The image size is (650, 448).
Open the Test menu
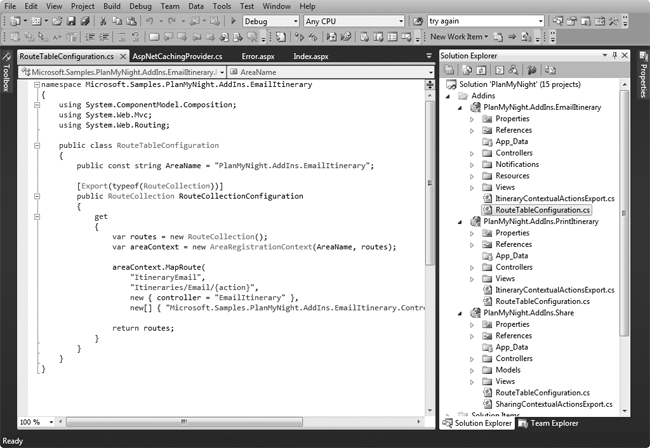click(x=247, y=6)
